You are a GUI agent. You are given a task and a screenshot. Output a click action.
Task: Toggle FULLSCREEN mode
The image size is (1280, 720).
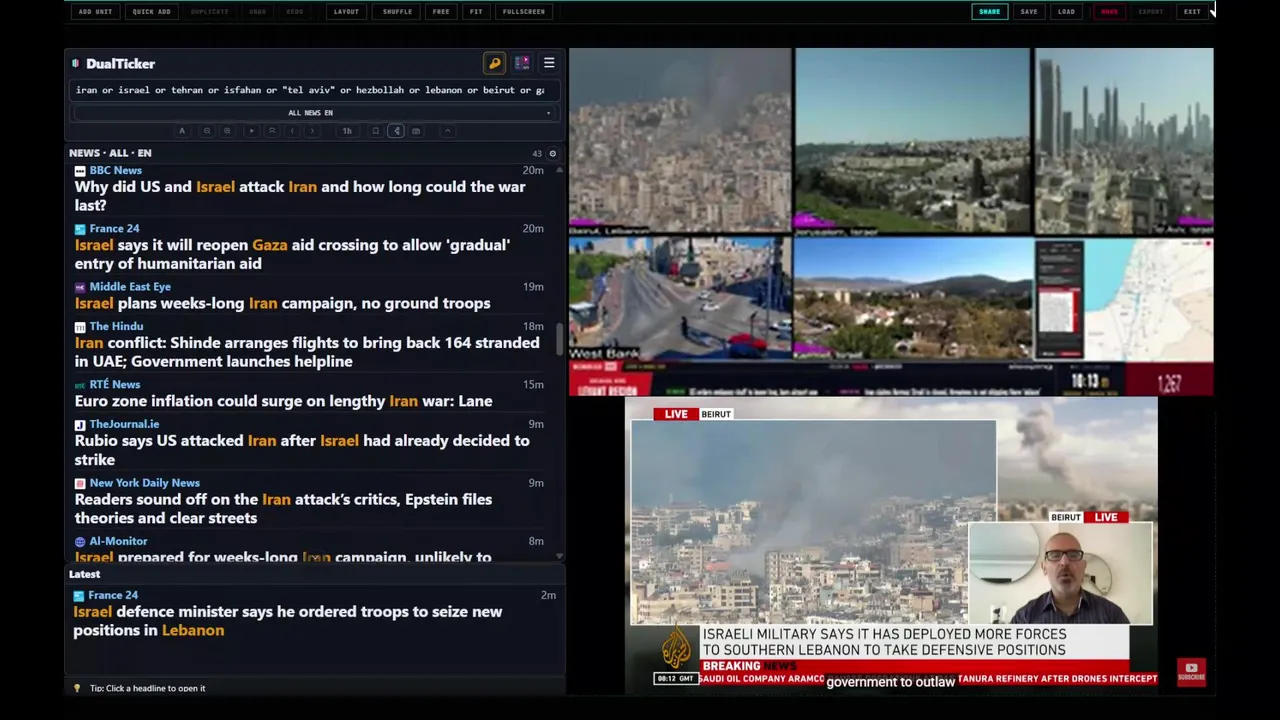point(524,12)
